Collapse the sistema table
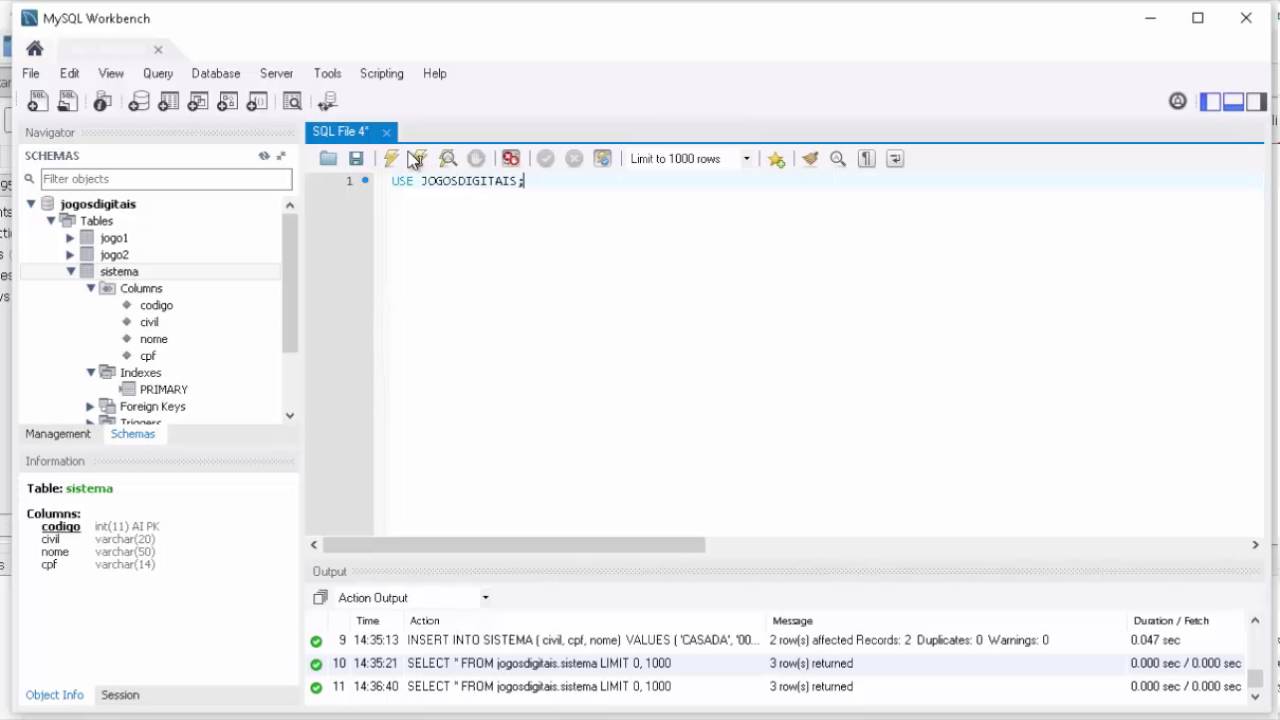This screenshot has height=720, width=1280. [71, 272]
